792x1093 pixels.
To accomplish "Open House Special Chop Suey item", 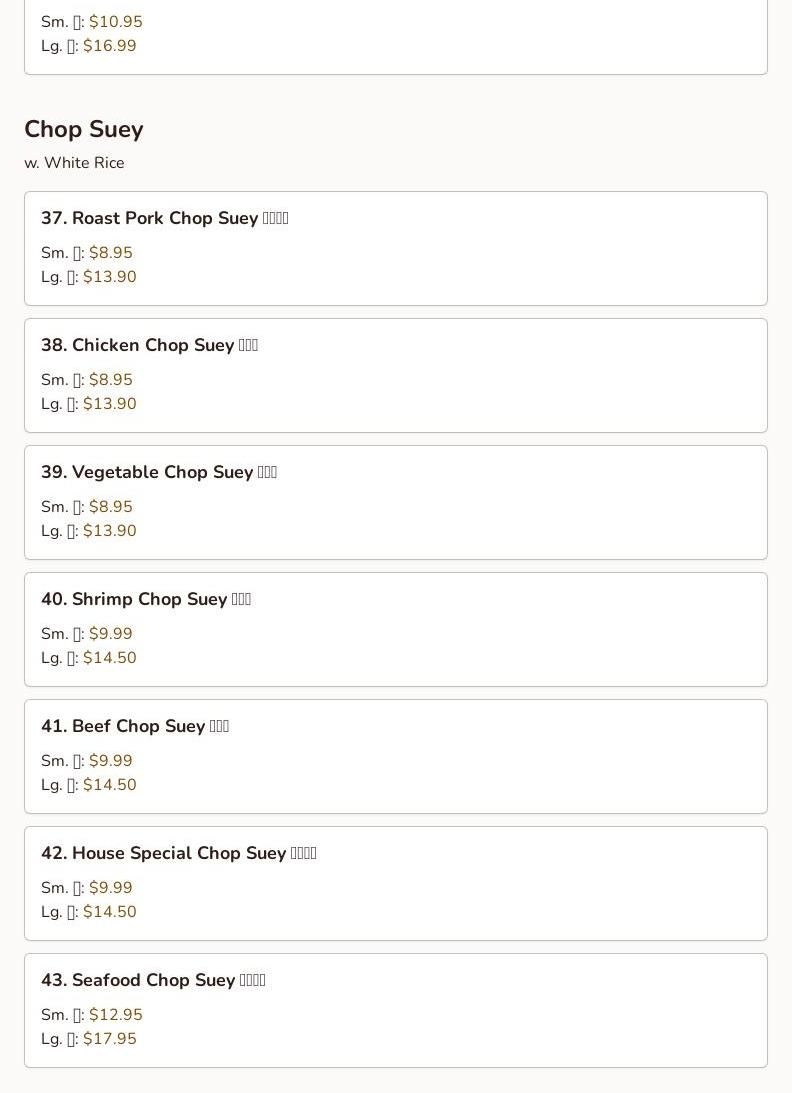I will pos(395,883).
